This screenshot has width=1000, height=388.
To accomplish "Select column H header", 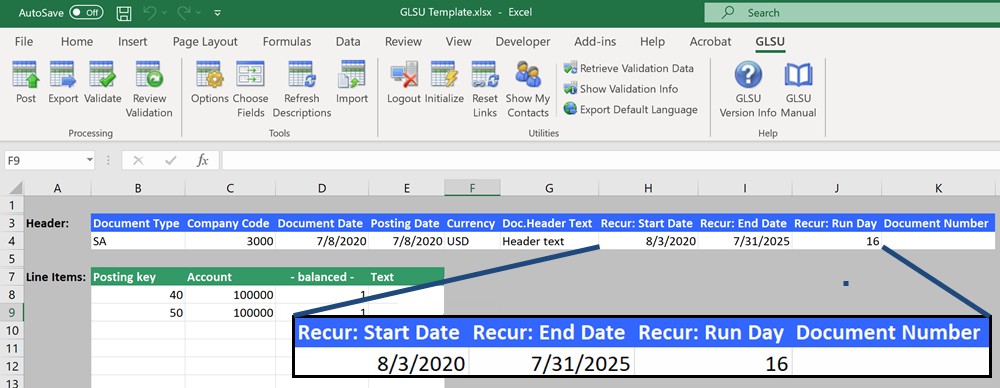I will 648,188.
